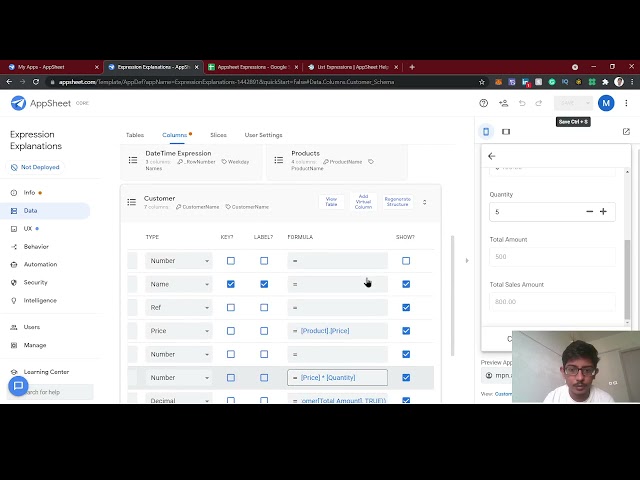This screenshot has height=480, width=640.
Task: Switch to the User Settings tab
Action: (263, 135)
